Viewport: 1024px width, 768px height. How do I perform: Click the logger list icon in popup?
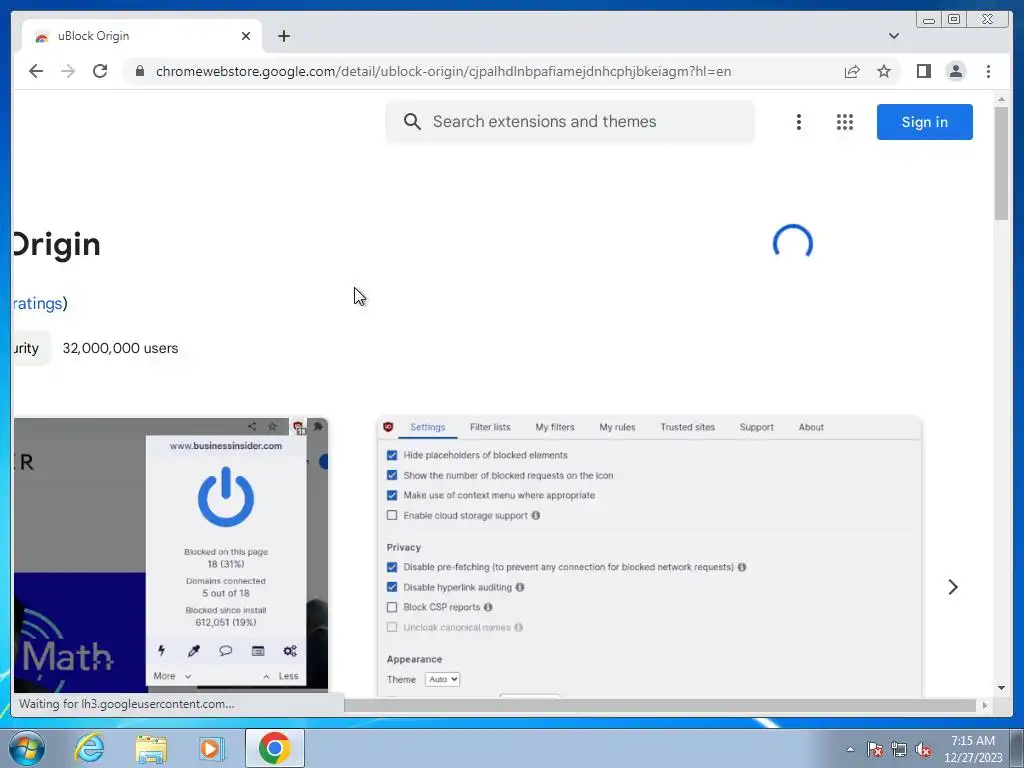(x=258, y=650)
